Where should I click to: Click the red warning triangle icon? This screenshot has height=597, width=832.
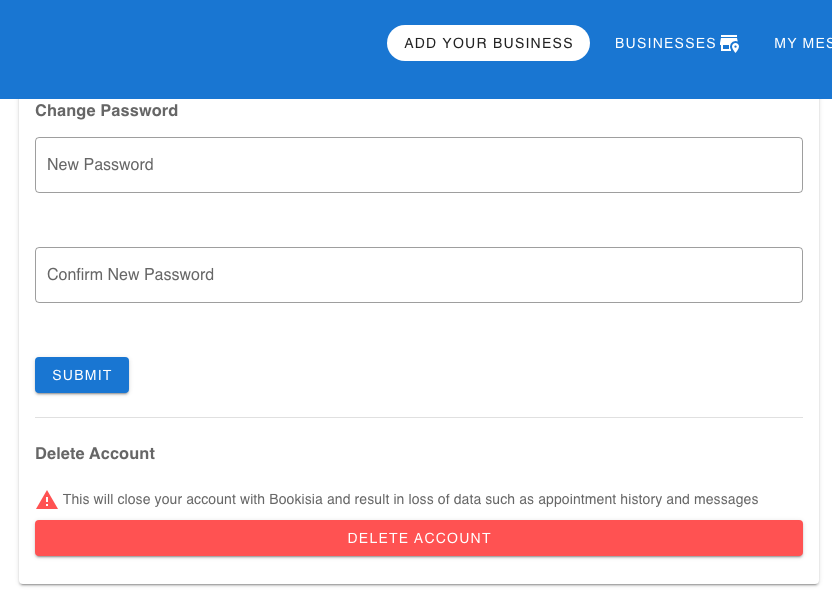tap(47, 500)
